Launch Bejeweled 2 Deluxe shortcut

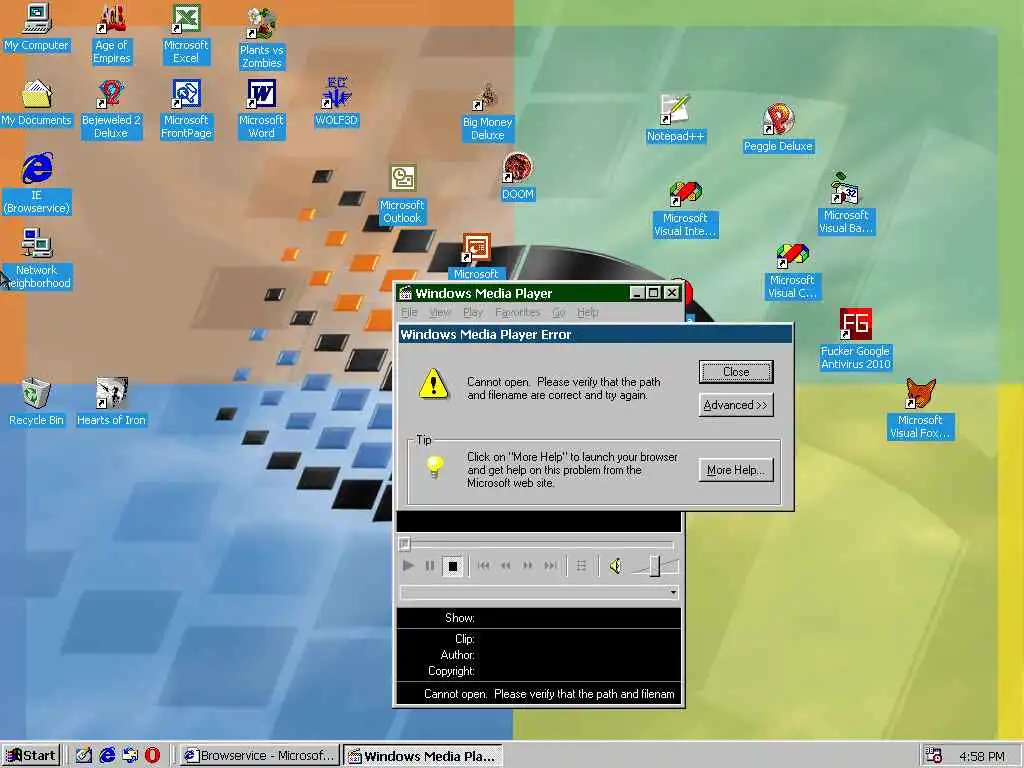tap(111, 109)
